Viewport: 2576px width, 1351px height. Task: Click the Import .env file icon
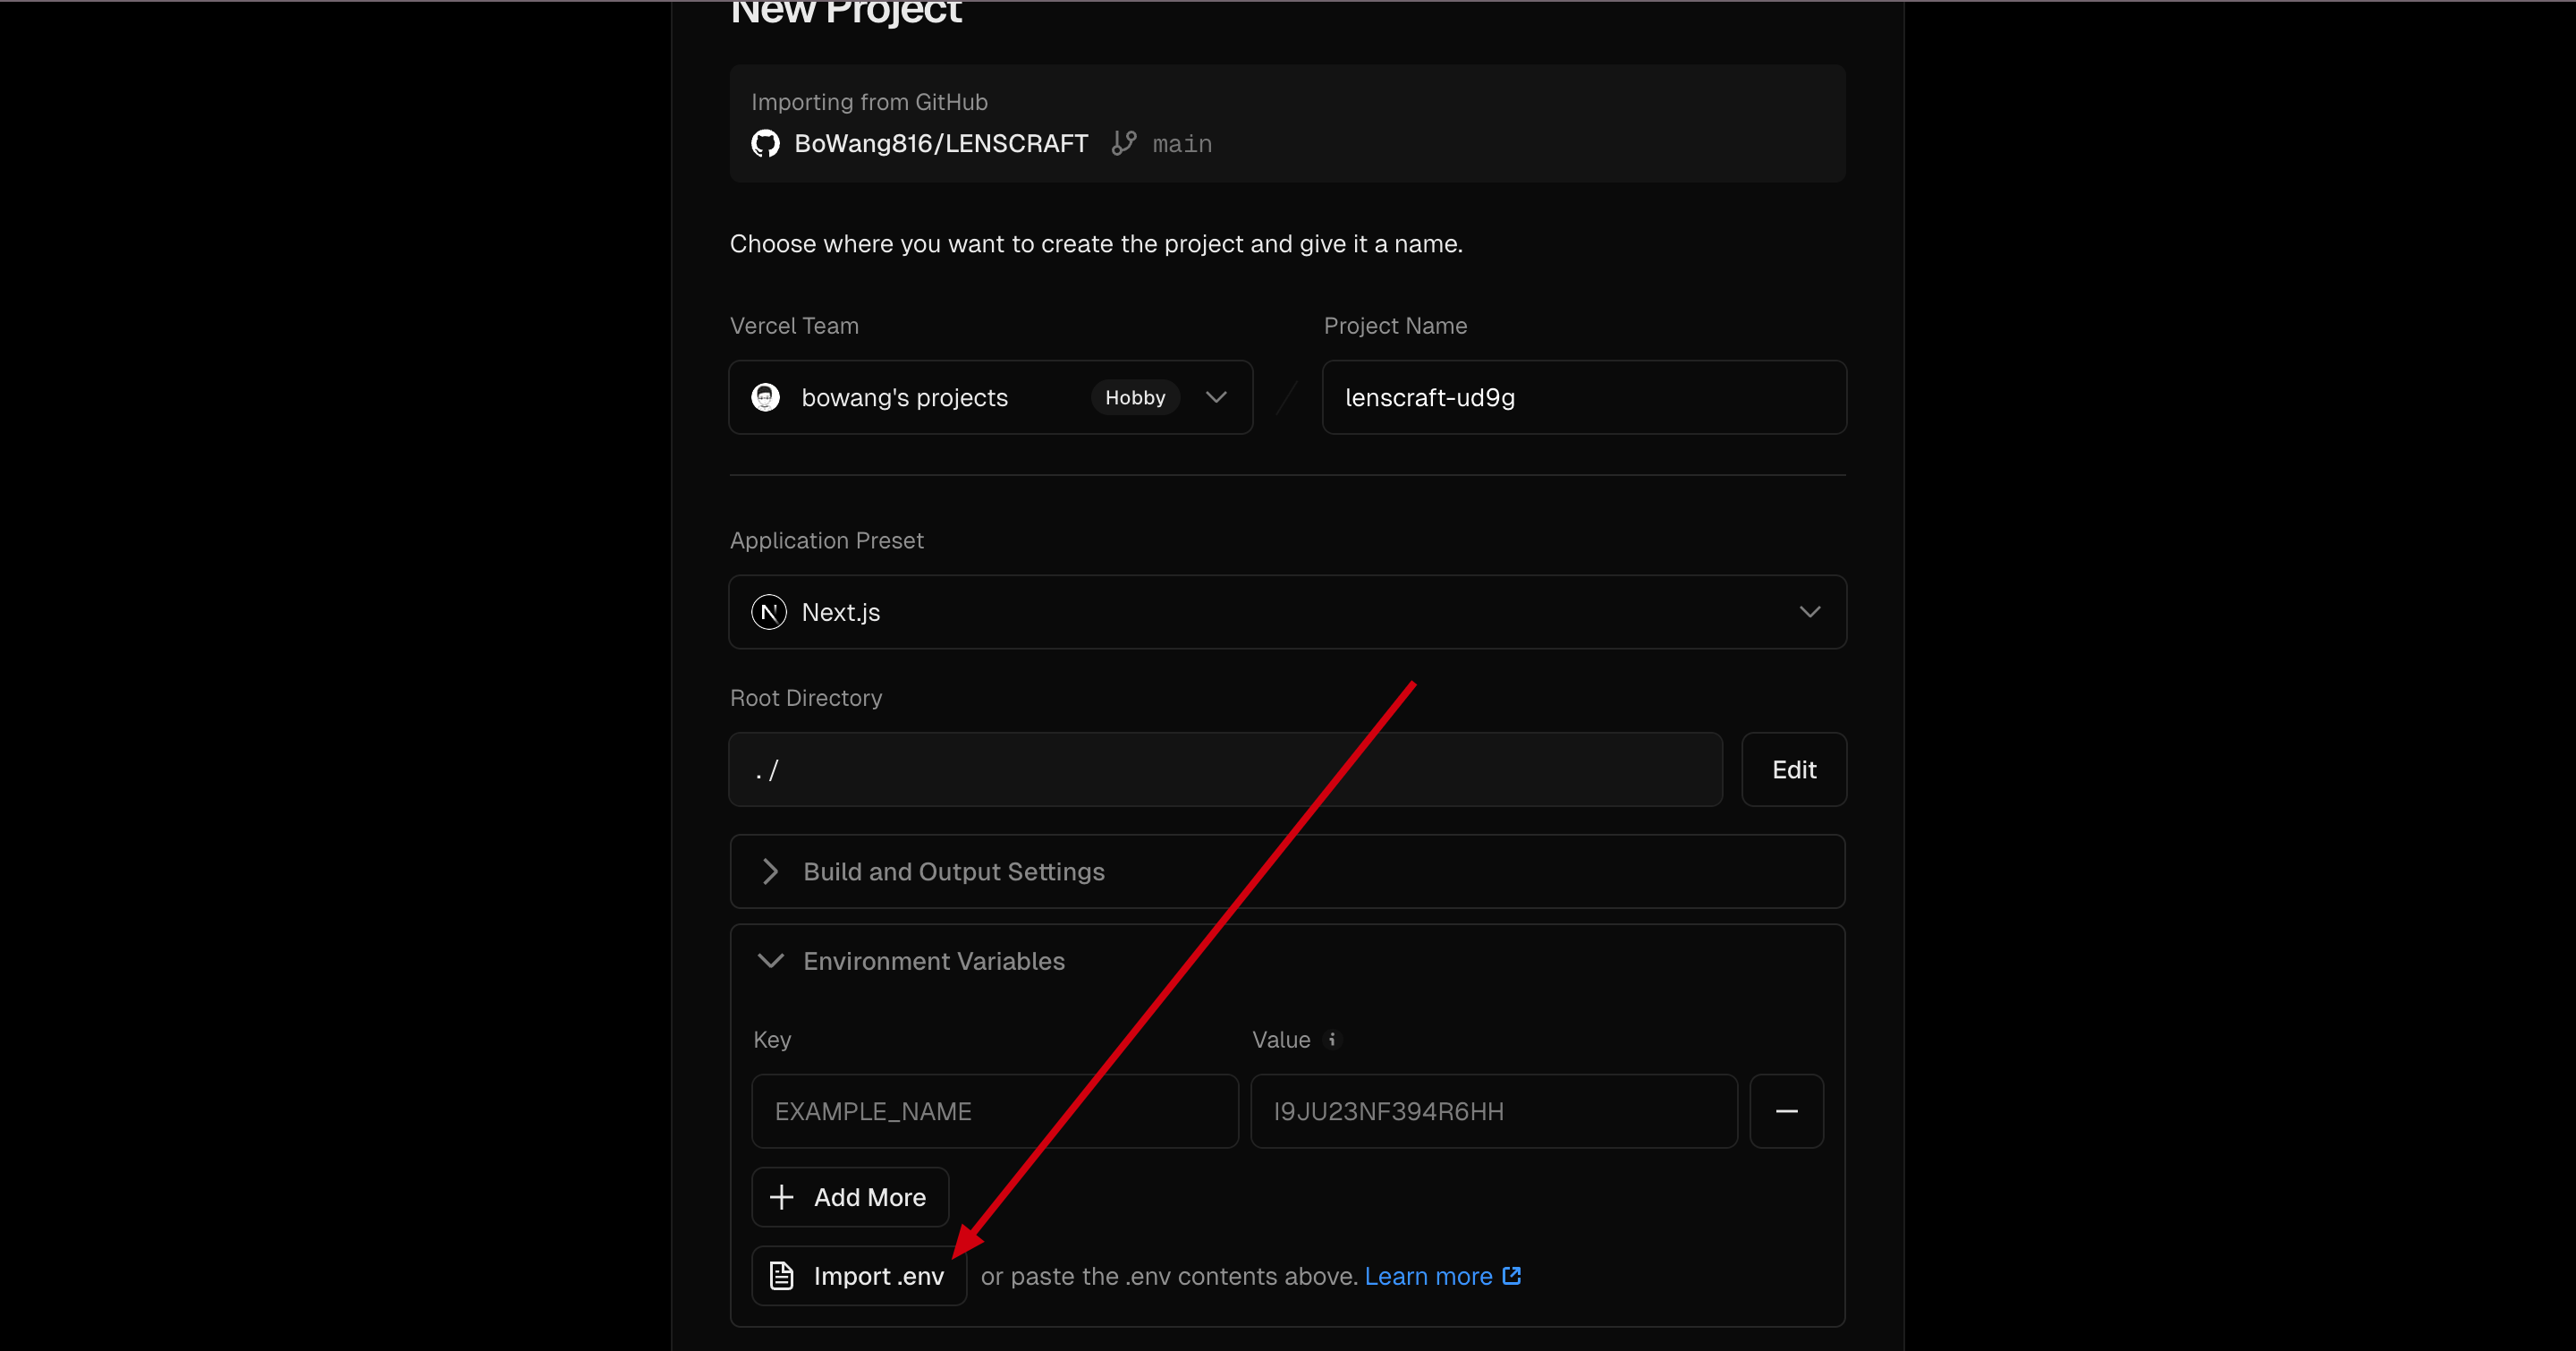coord(782,1276)
